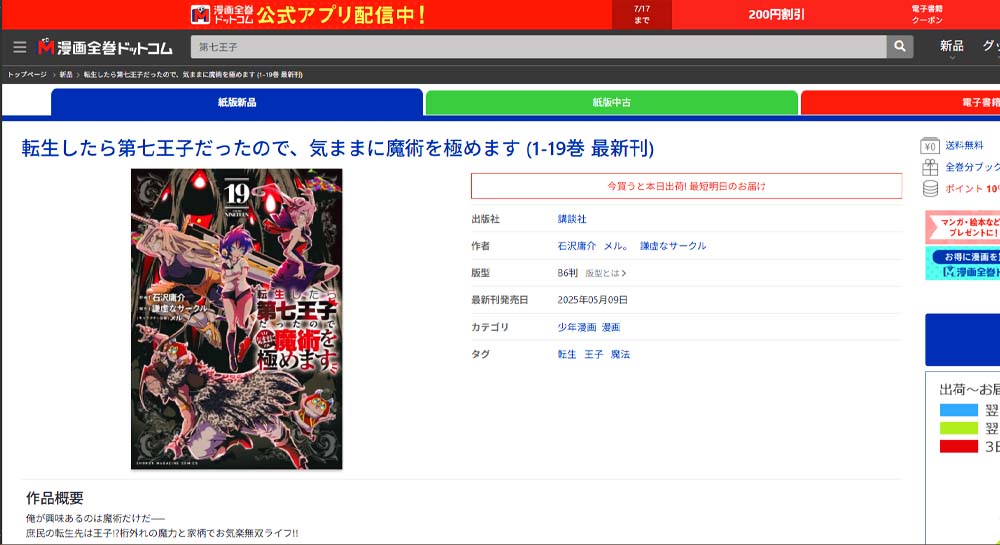Open publisher 講談社 link
The width and height of the screenshot is (1000, 545).
coord(572,219)
